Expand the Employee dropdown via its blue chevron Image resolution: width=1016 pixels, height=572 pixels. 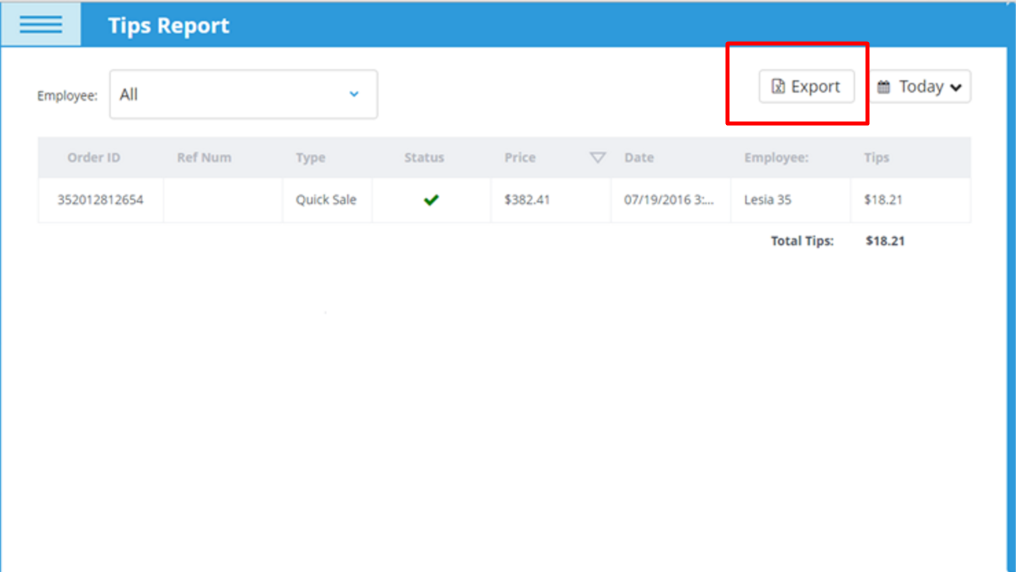click(x=354, y=94)
